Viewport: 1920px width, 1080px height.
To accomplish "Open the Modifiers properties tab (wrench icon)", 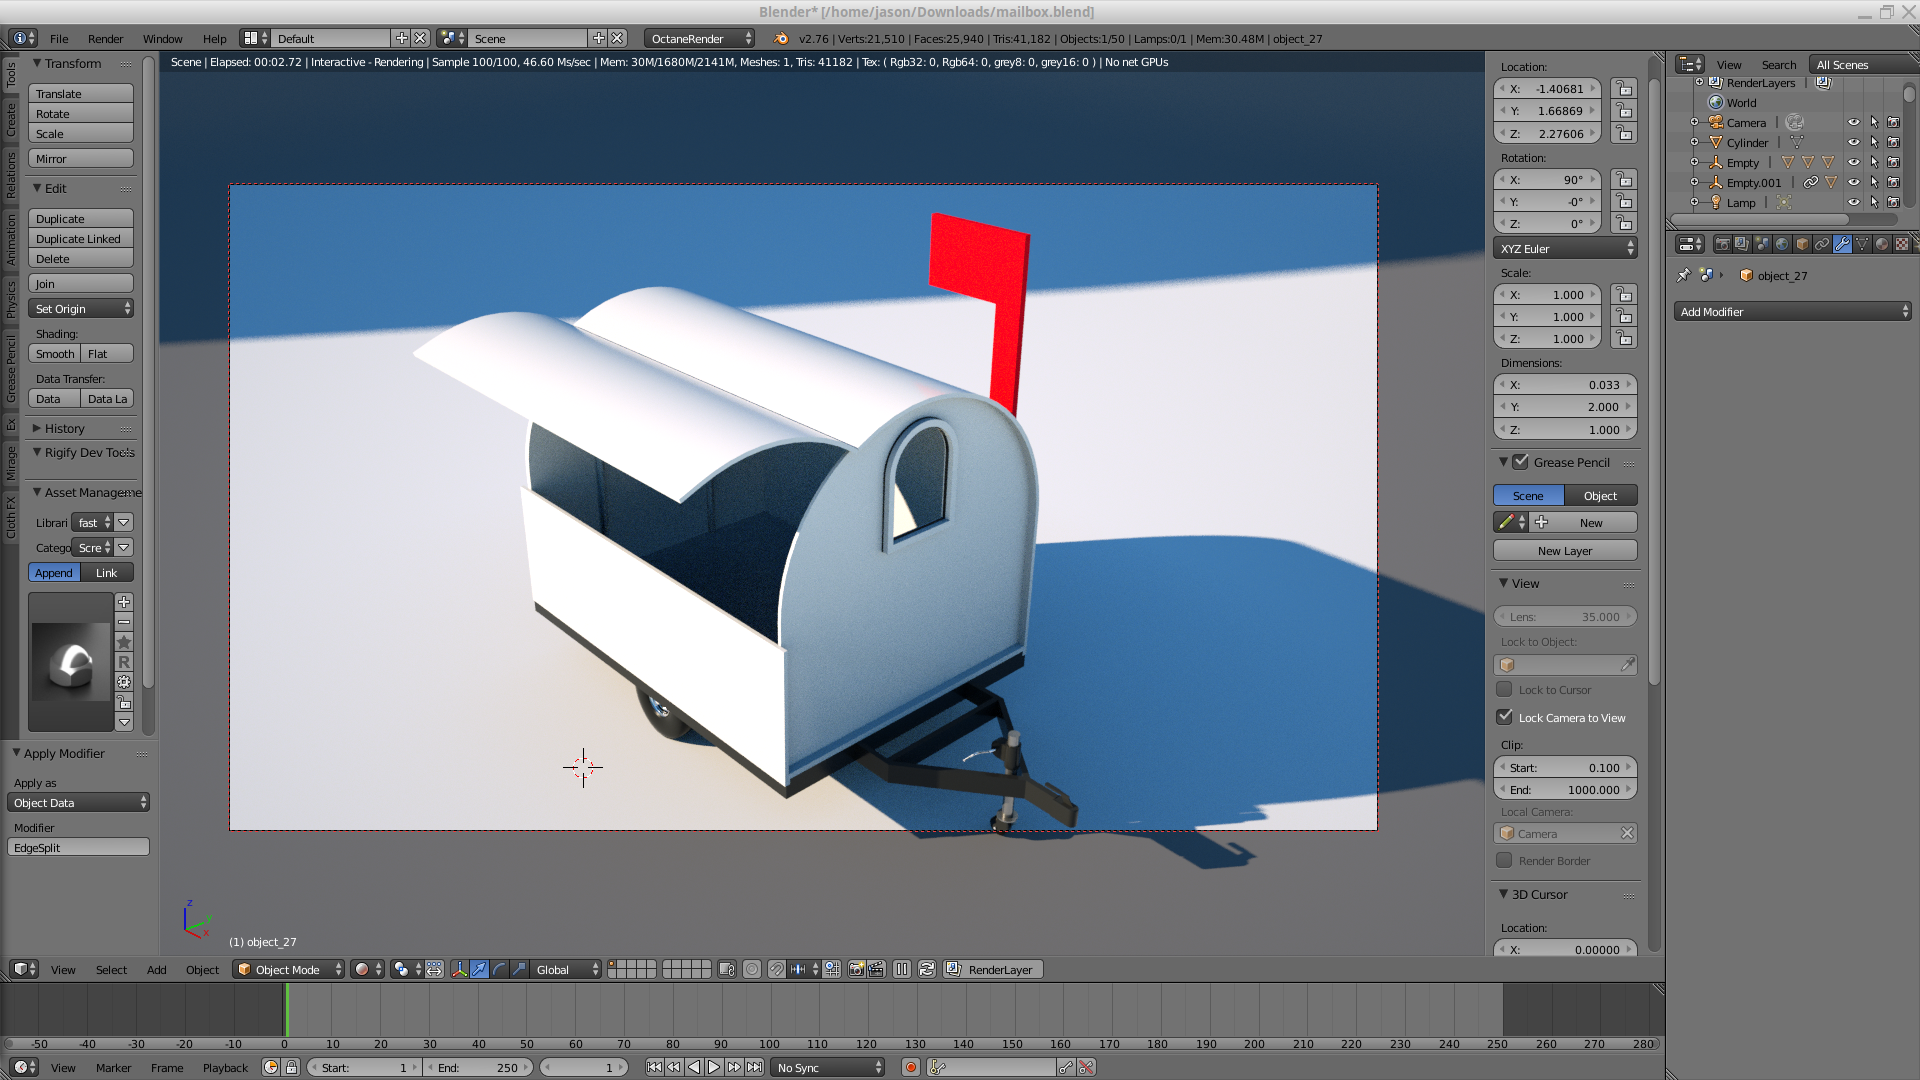I will (1842, 244).
